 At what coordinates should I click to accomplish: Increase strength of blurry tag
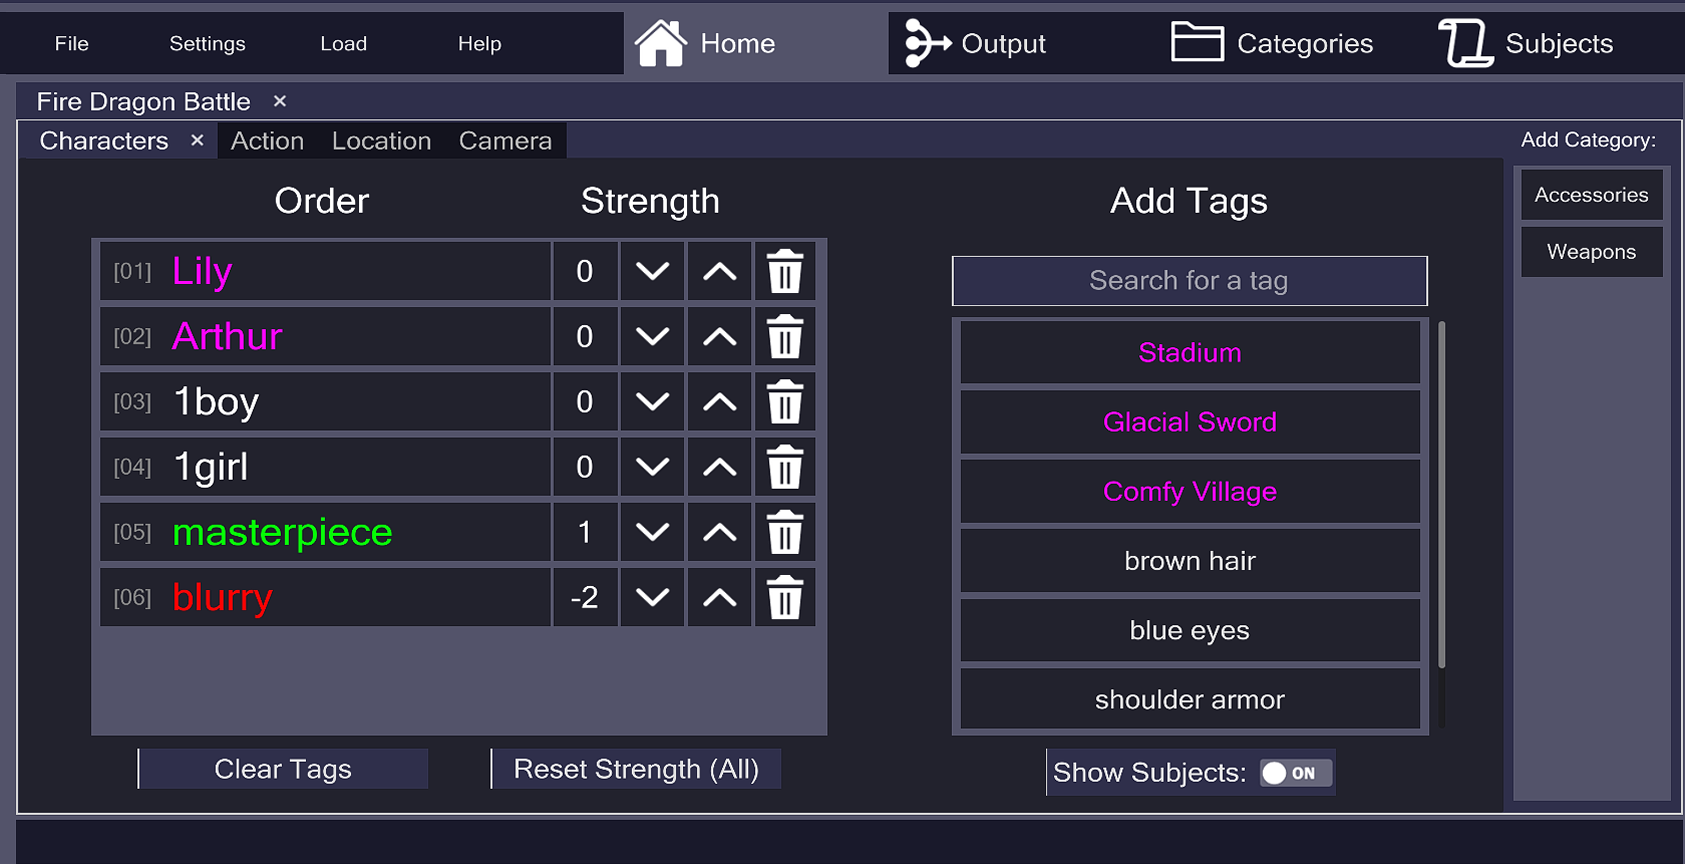[719, 597]
